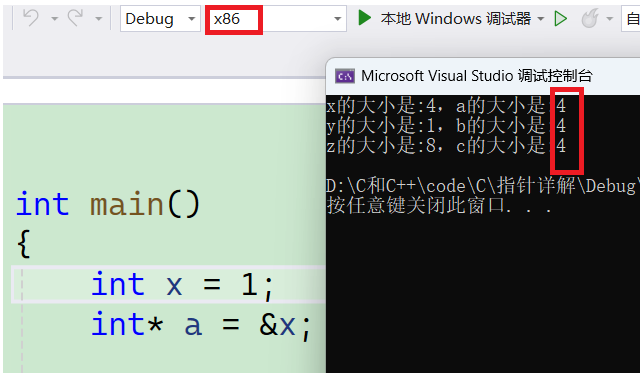Click the console line 'z的大小是:8'

[381, 146]
